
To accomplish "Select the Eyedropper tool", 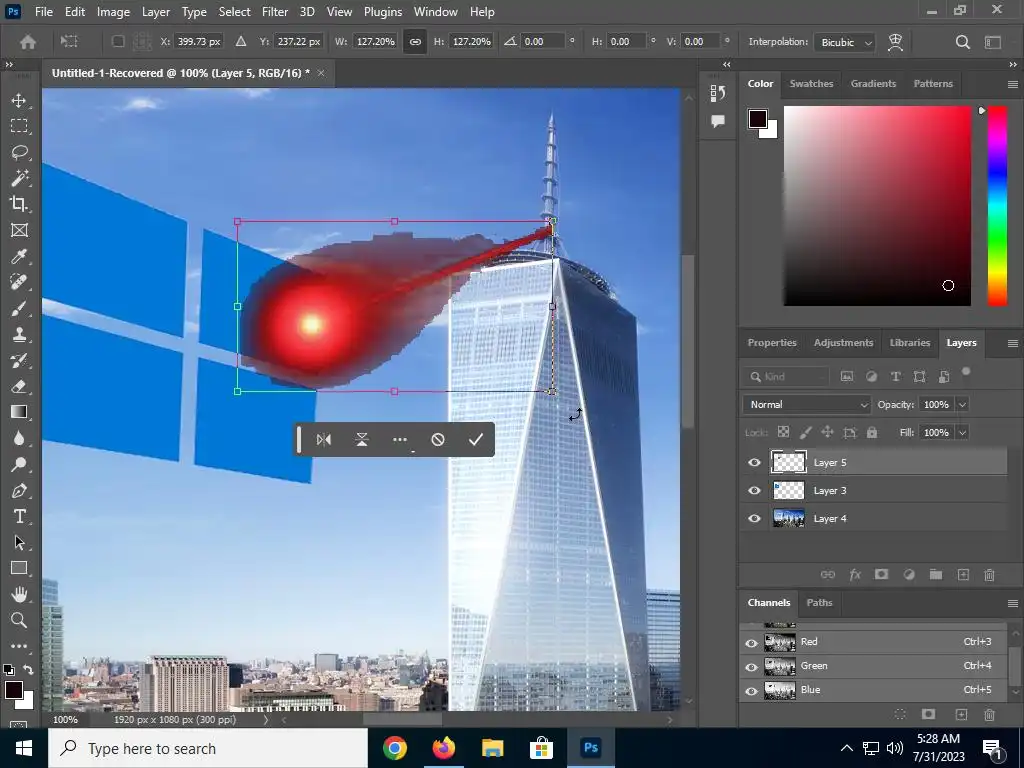I will [x=19, y=256].
